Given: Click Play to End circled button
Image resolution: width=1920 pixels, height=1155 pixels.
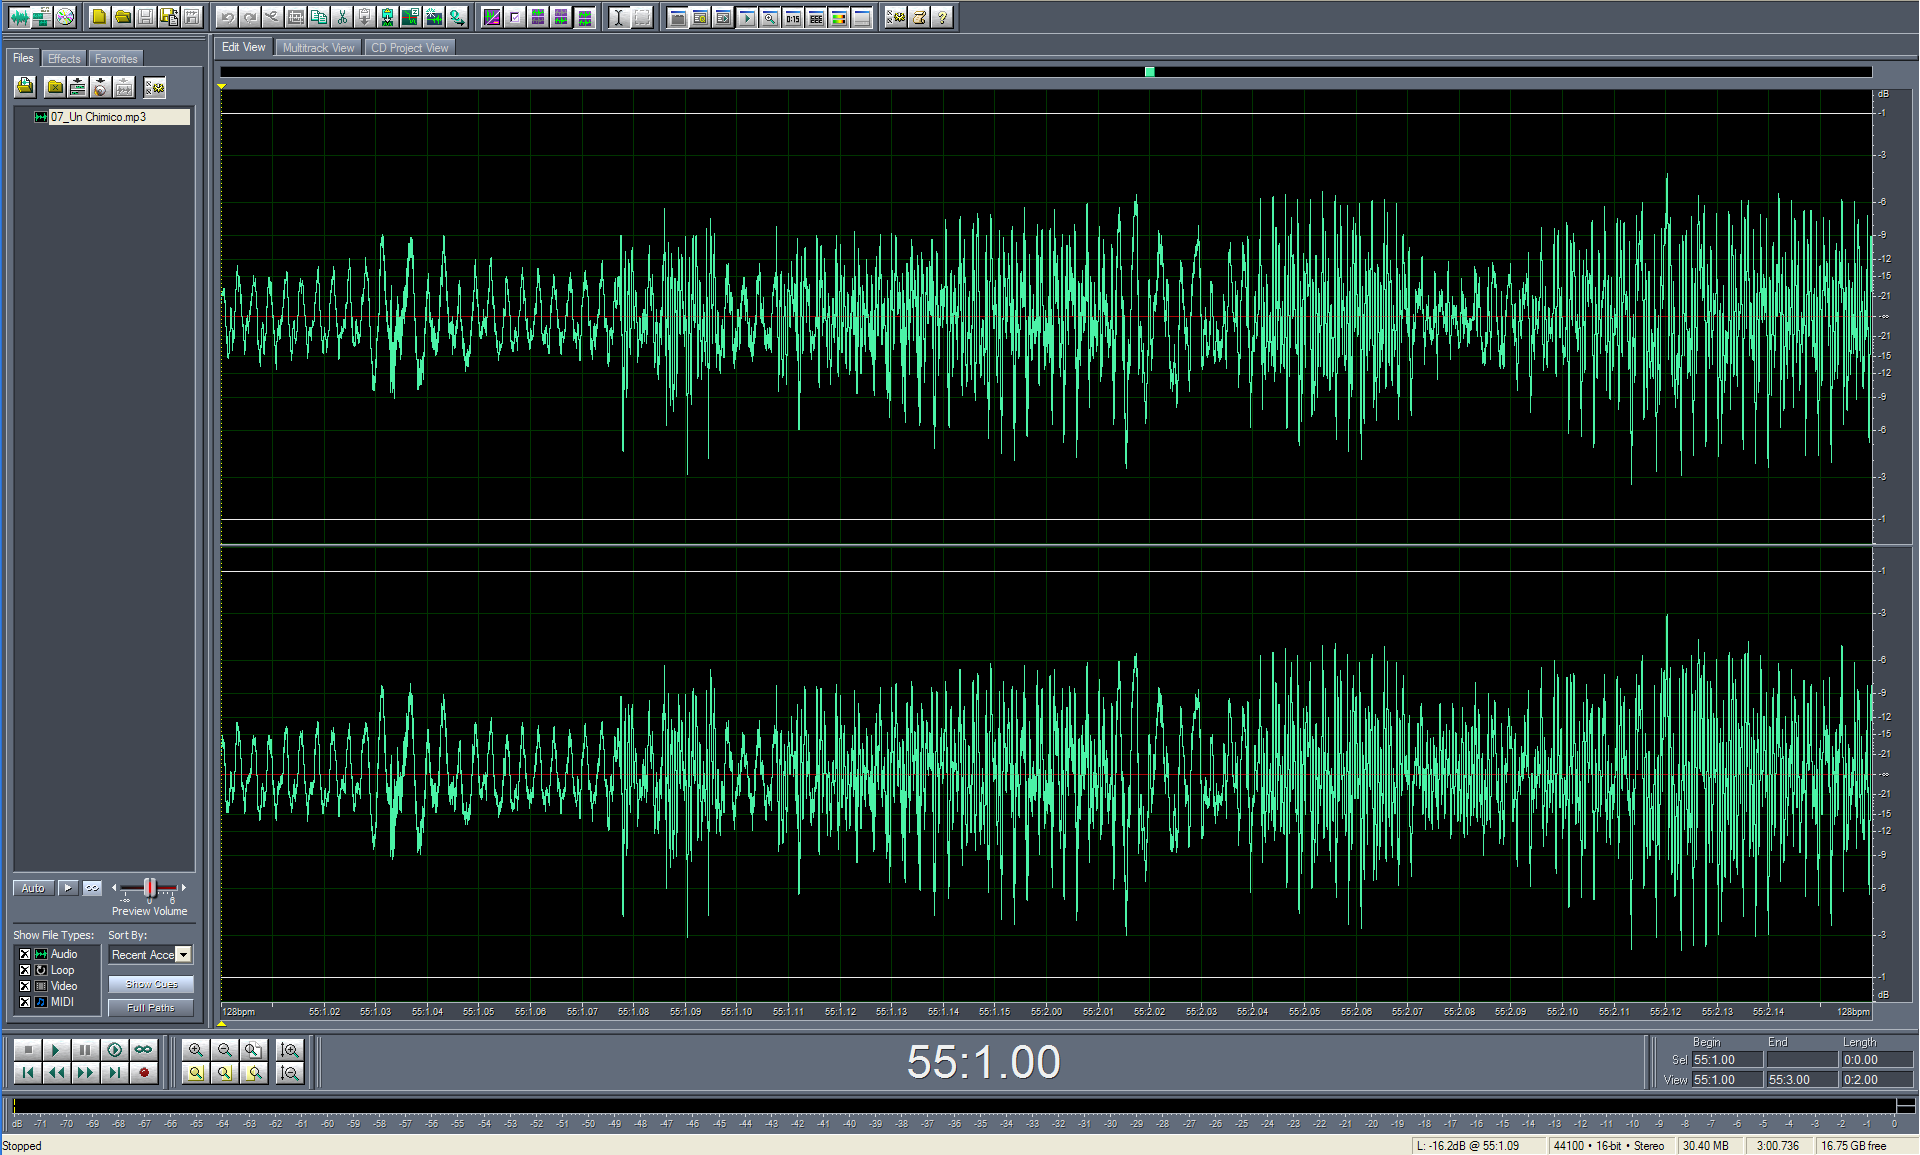Looking at the screenshot, I should (x=115, y=1049).
